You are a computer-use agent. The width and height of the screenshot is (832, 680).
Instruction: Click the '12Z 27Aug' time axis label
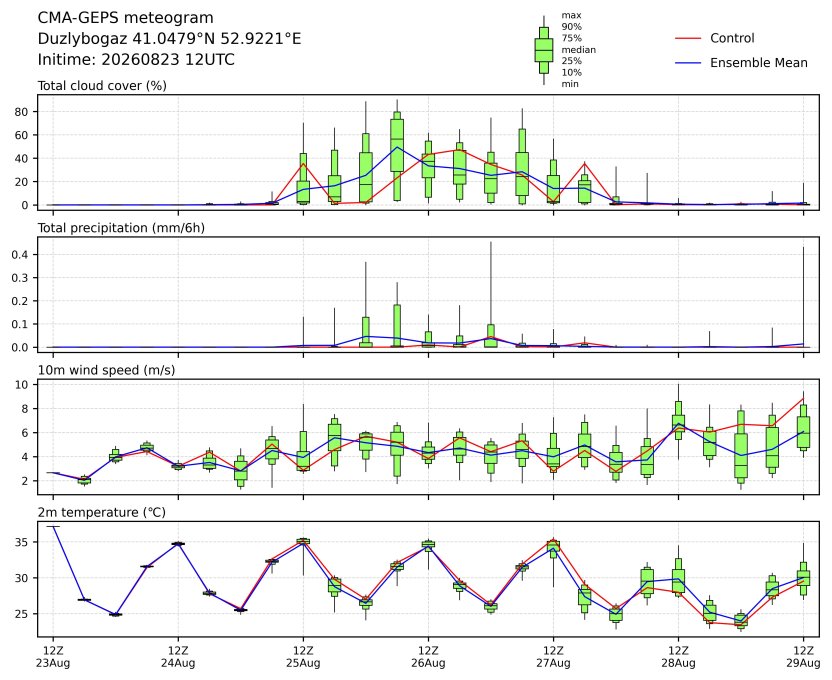[553, 657]
